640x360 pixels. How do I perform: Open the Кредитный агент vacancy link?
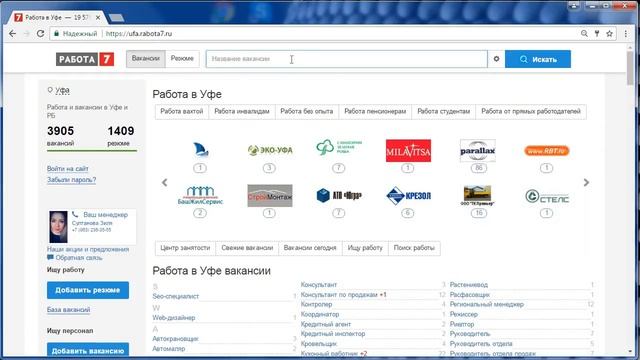pos(326,324)
